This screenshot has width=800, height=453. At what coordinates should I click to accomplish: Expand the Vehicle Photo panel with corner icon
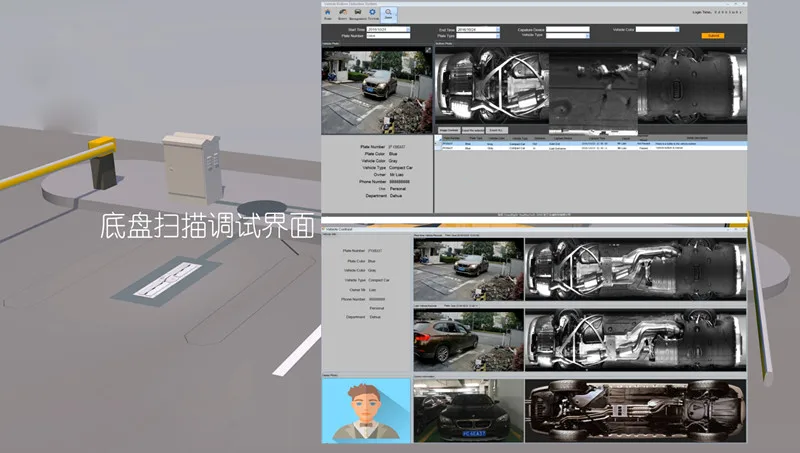click(x=428, y=50)
